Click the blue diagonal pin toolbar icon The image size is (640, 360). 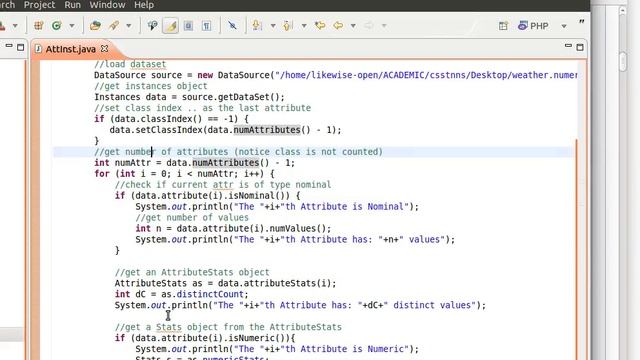tap(232, 26)
